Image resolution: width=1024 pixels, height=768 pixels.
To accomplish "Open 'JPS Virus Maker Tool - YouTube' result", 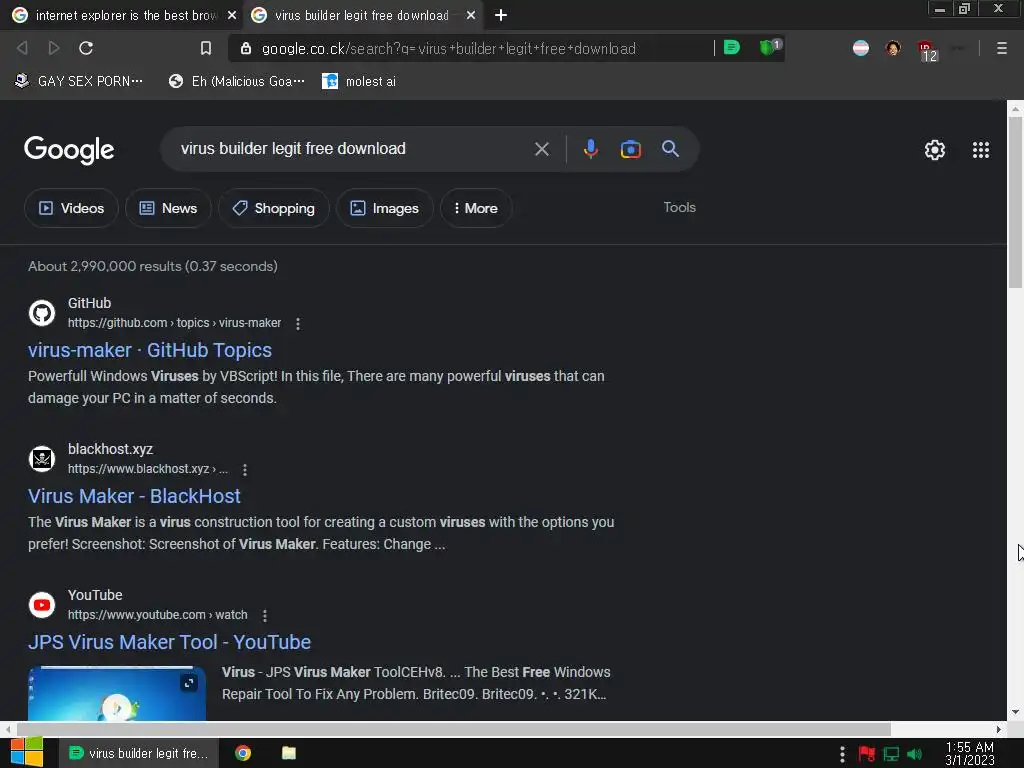I will [x=169, y=642].
